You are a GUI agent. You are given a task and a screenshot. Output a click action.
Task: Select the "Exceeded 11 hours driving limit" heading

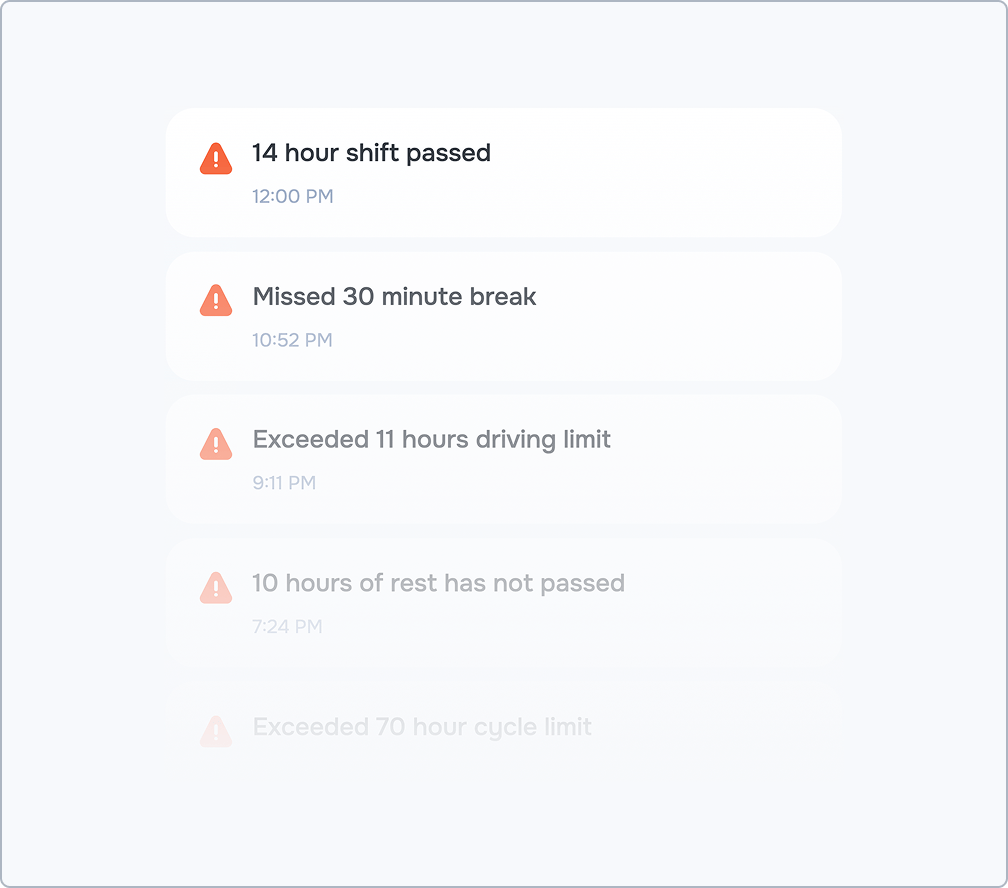[x=431, y=440]
